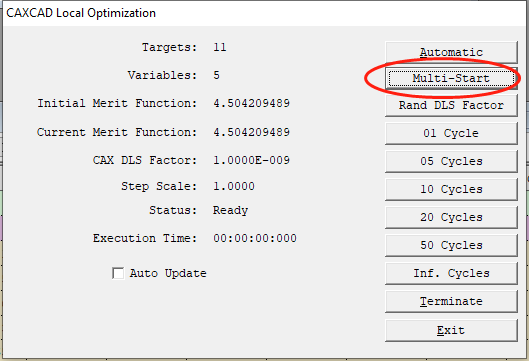The image size is (529, 361).
Task: Click the Execution Time value 00:00:00:000
Action: (x=255, y=239)
